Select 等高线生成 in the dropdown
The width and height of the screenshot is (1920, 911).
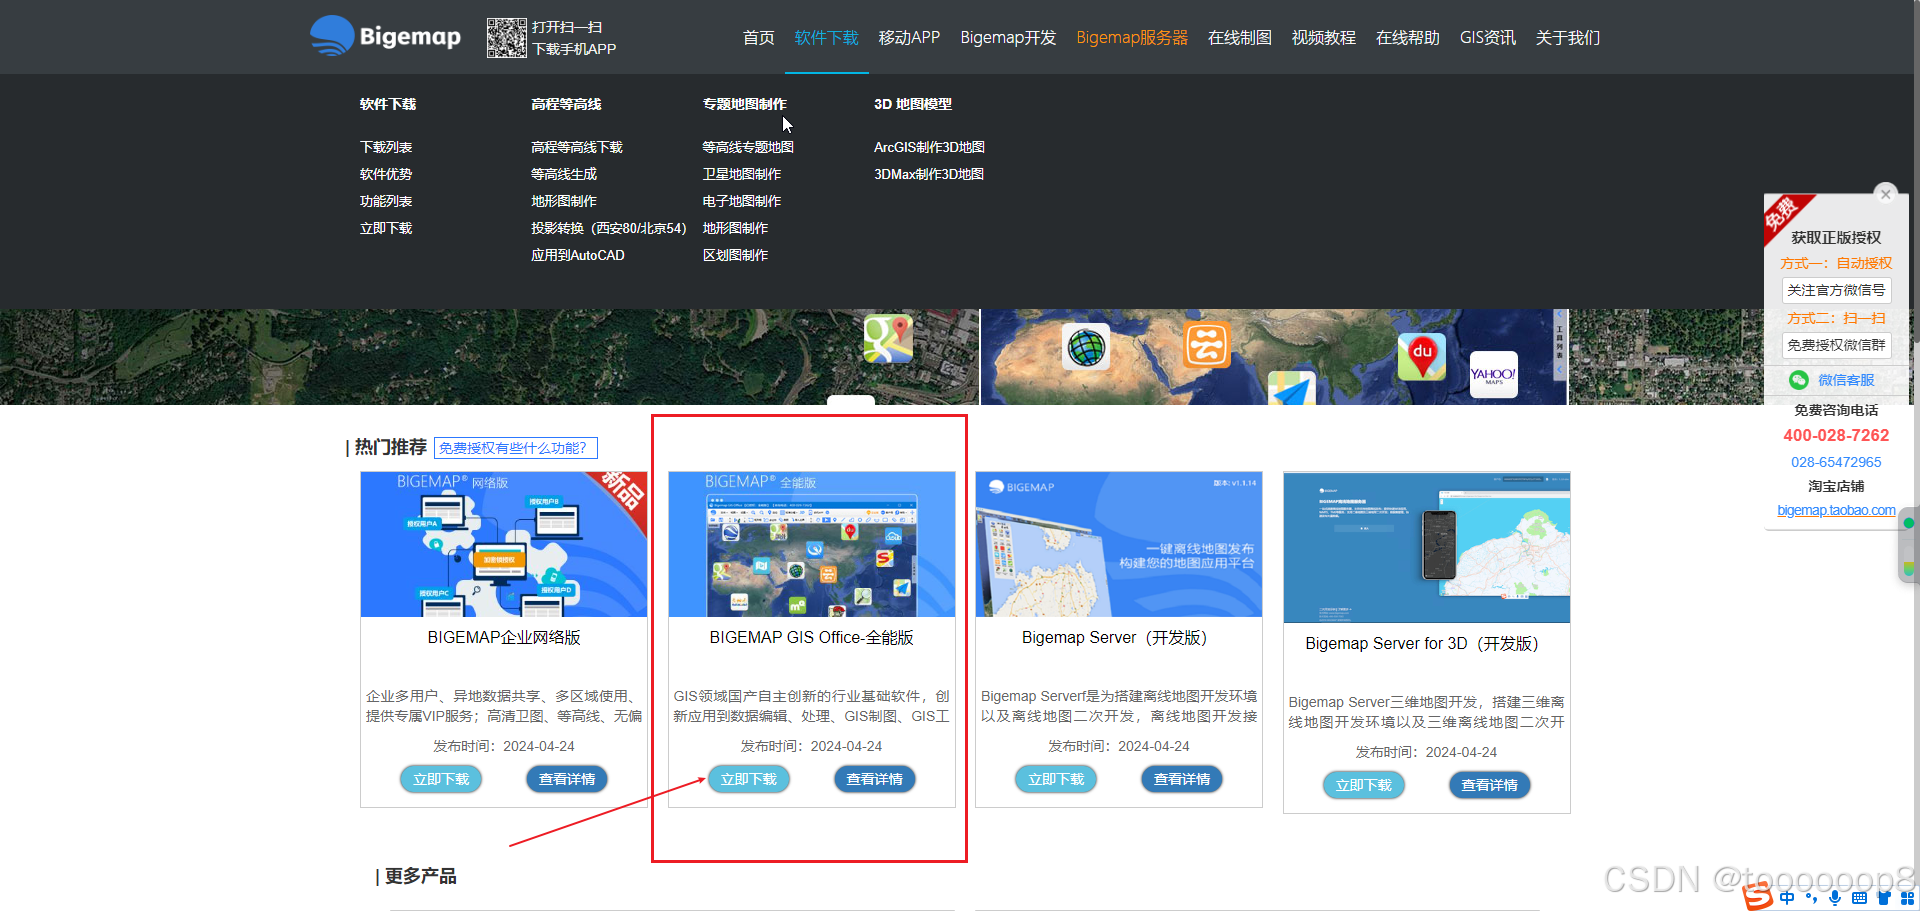point(564,174)
